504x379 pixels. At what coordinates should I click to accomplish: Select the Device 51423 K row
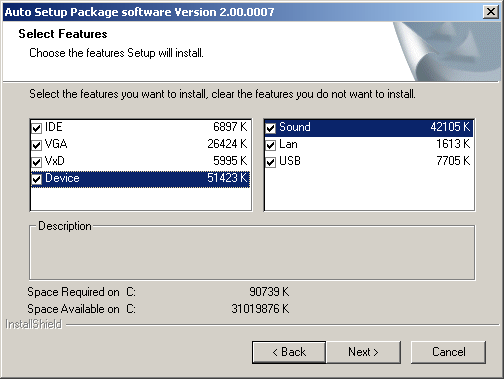coord(140,178)
